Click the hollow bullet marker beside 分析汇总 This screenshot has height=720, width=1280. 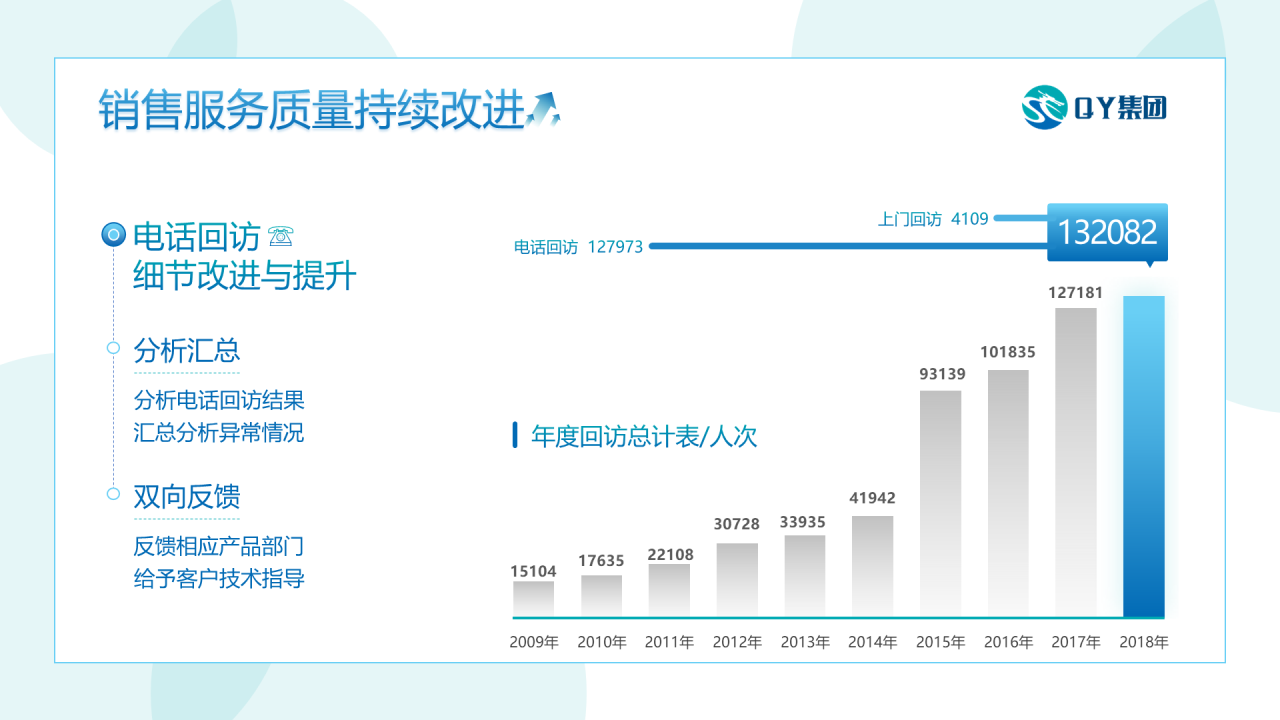[111, 350]
